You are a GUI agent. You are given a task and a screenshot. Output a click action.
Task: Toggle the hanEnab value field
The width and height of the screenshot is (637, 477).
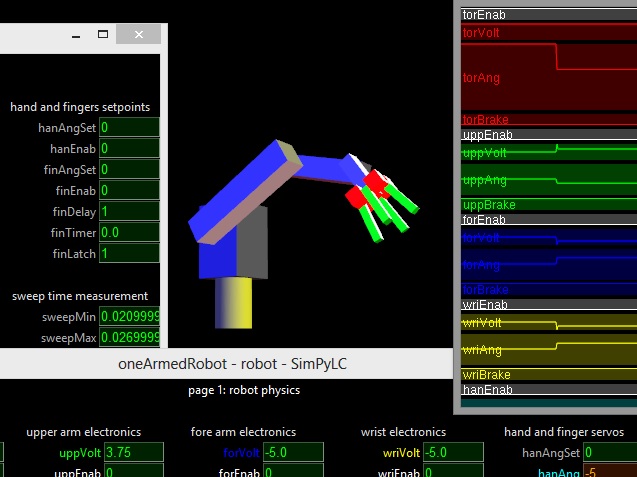(129, 149)
